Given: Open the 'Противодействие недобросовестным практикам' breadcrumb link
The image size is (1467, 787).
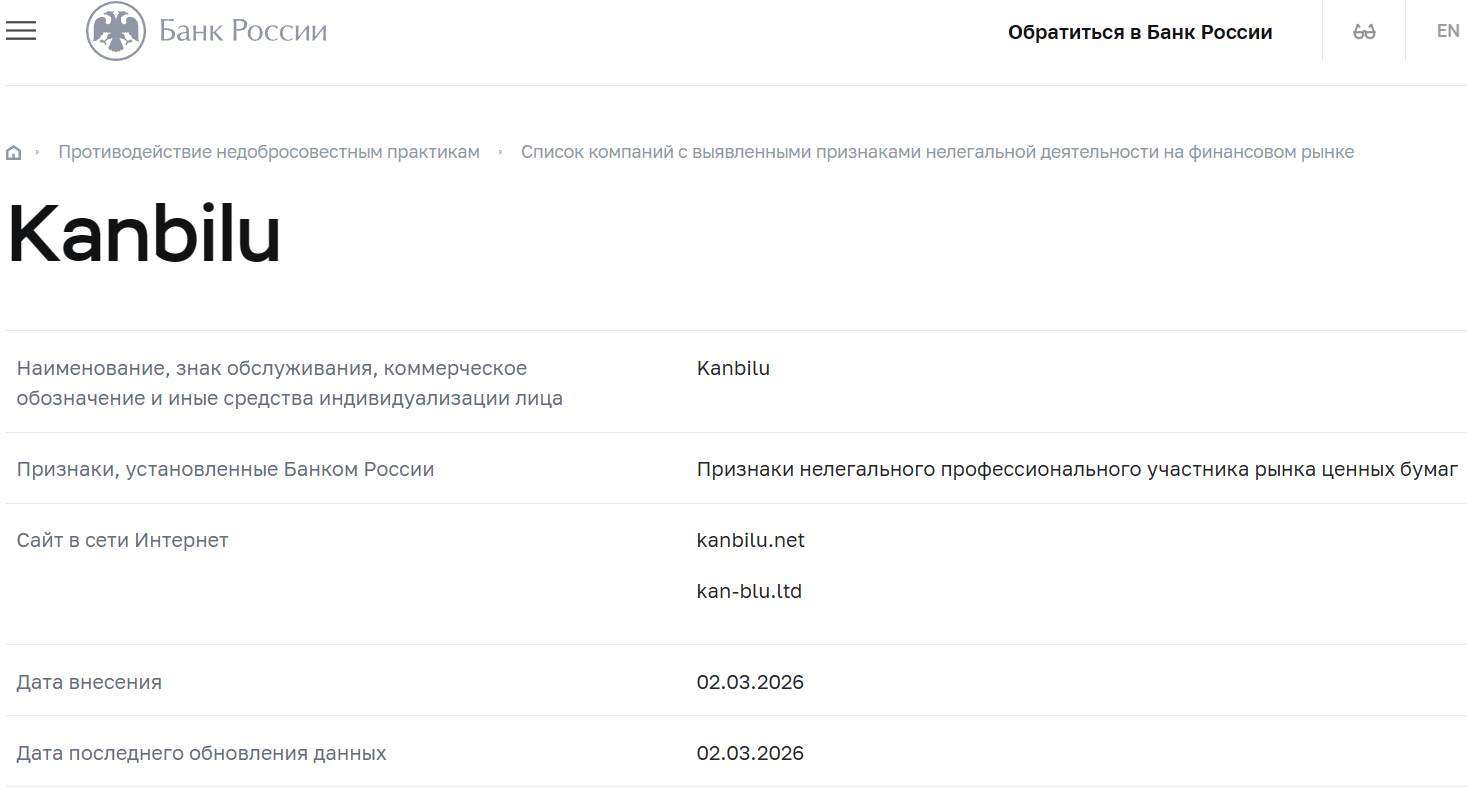Looking at the screenshot, I should (269, 151).
